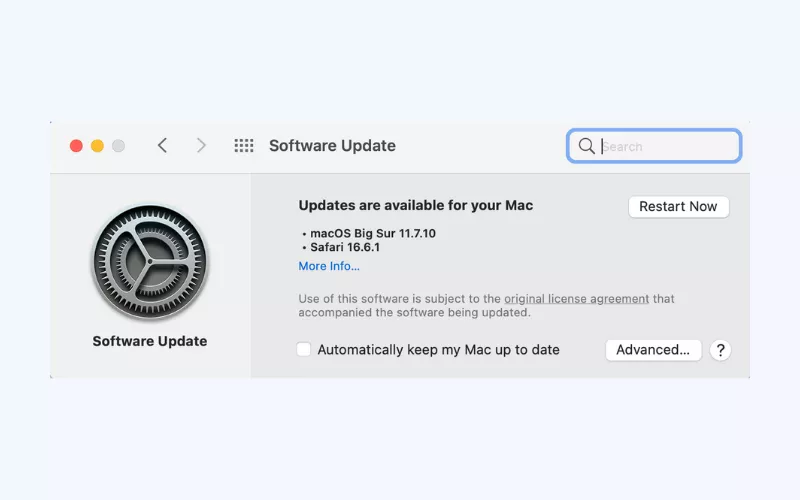Select the macOS Big Sur 11.7.10 update entry

coord(373,233)
